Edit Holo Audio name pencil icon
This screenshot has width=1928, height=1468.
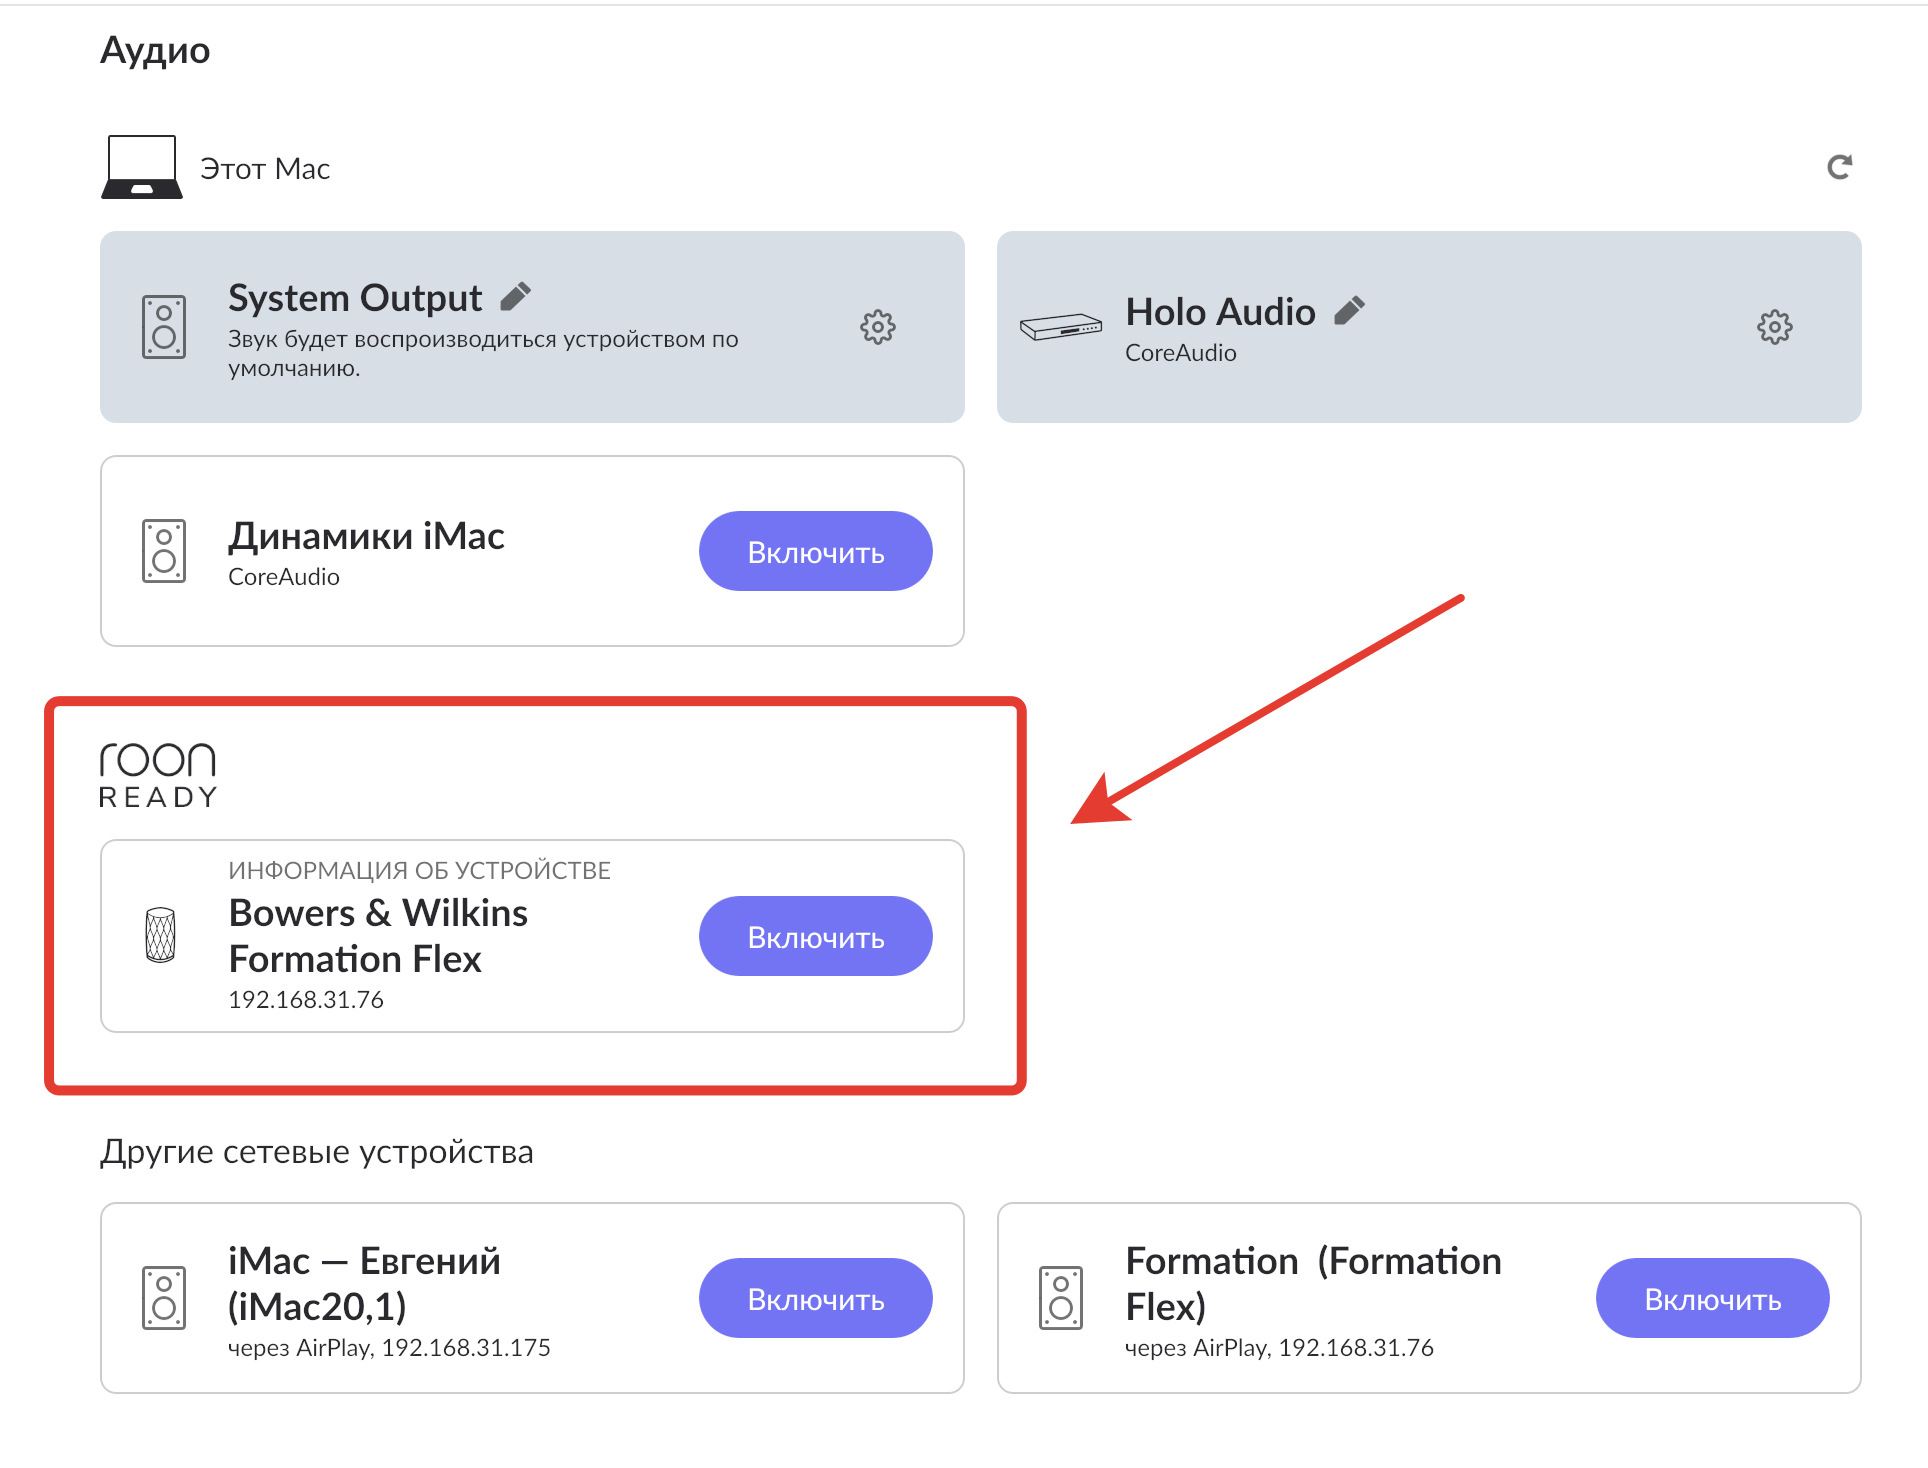coord(1349,311)
